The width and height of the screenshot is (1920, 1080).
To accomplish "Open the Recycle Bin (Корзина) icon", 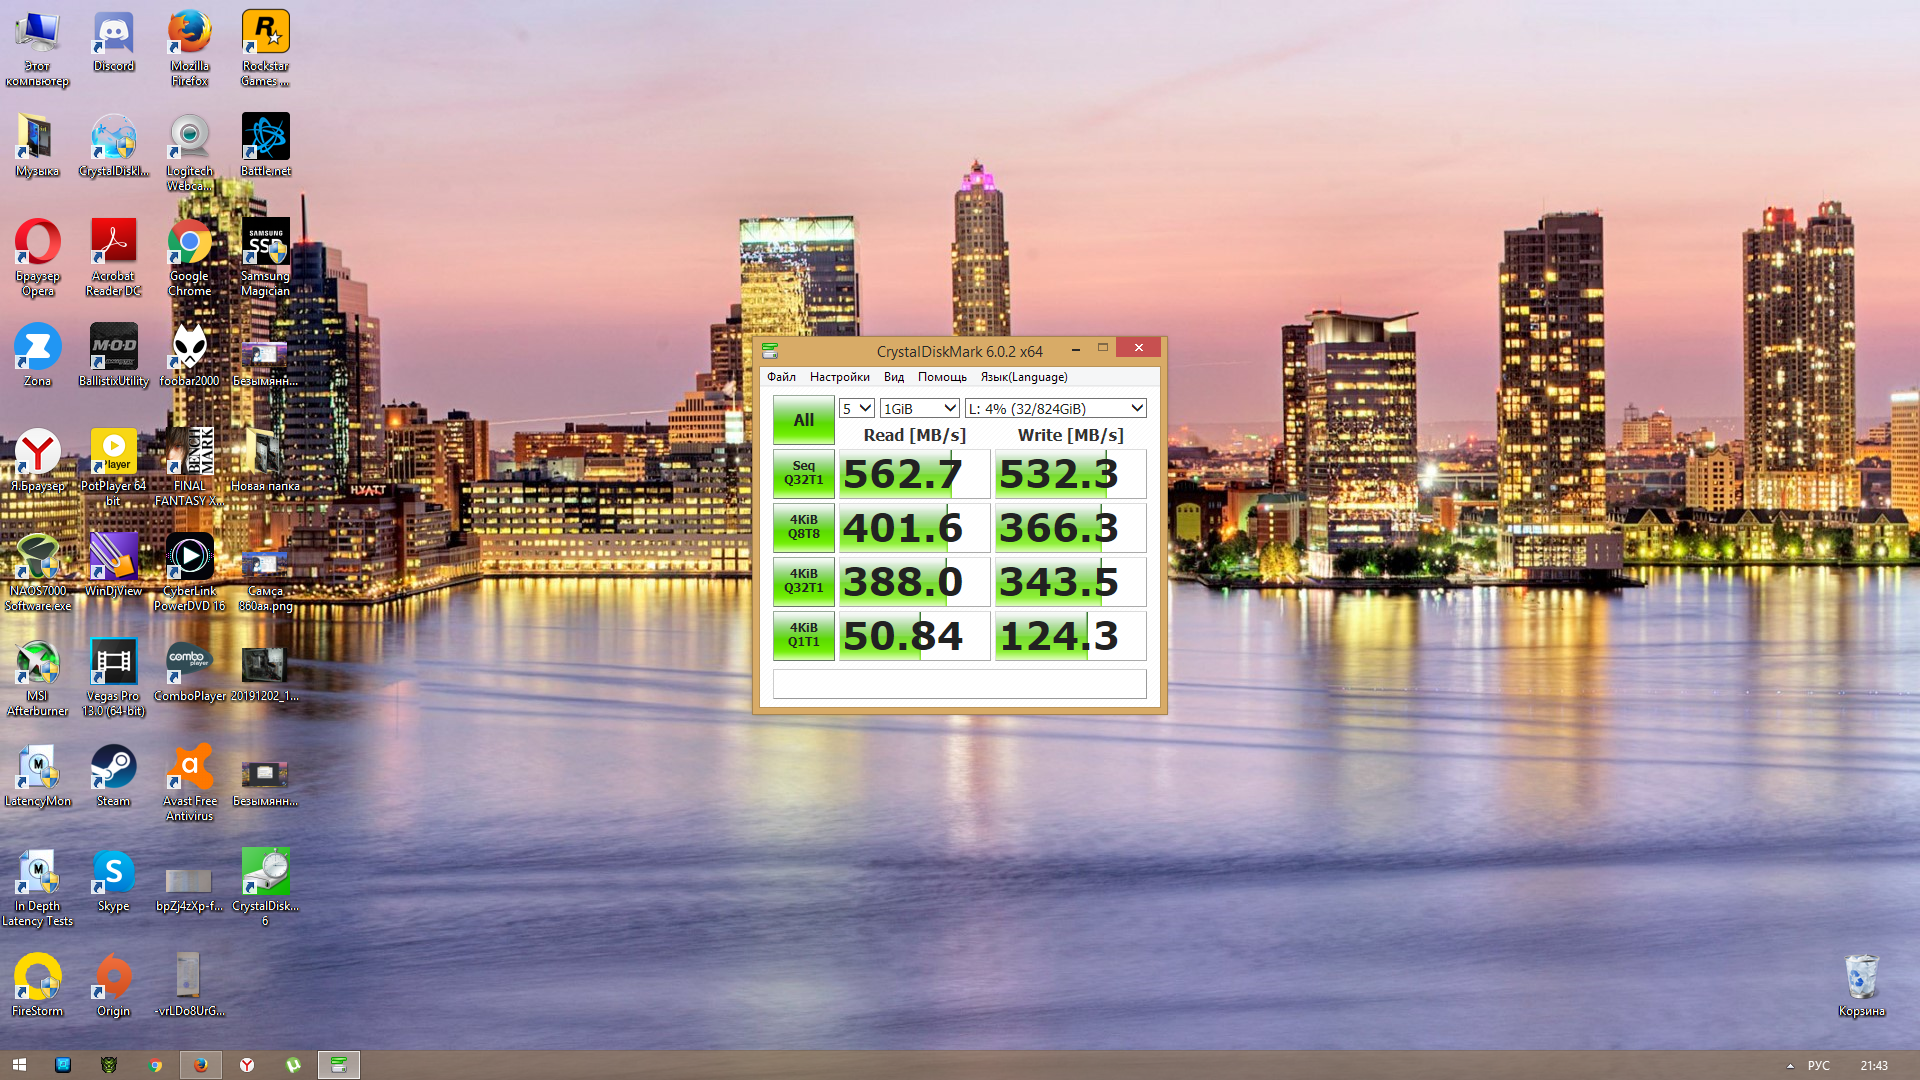I will pyautogui.click(x=1861, y=980).
